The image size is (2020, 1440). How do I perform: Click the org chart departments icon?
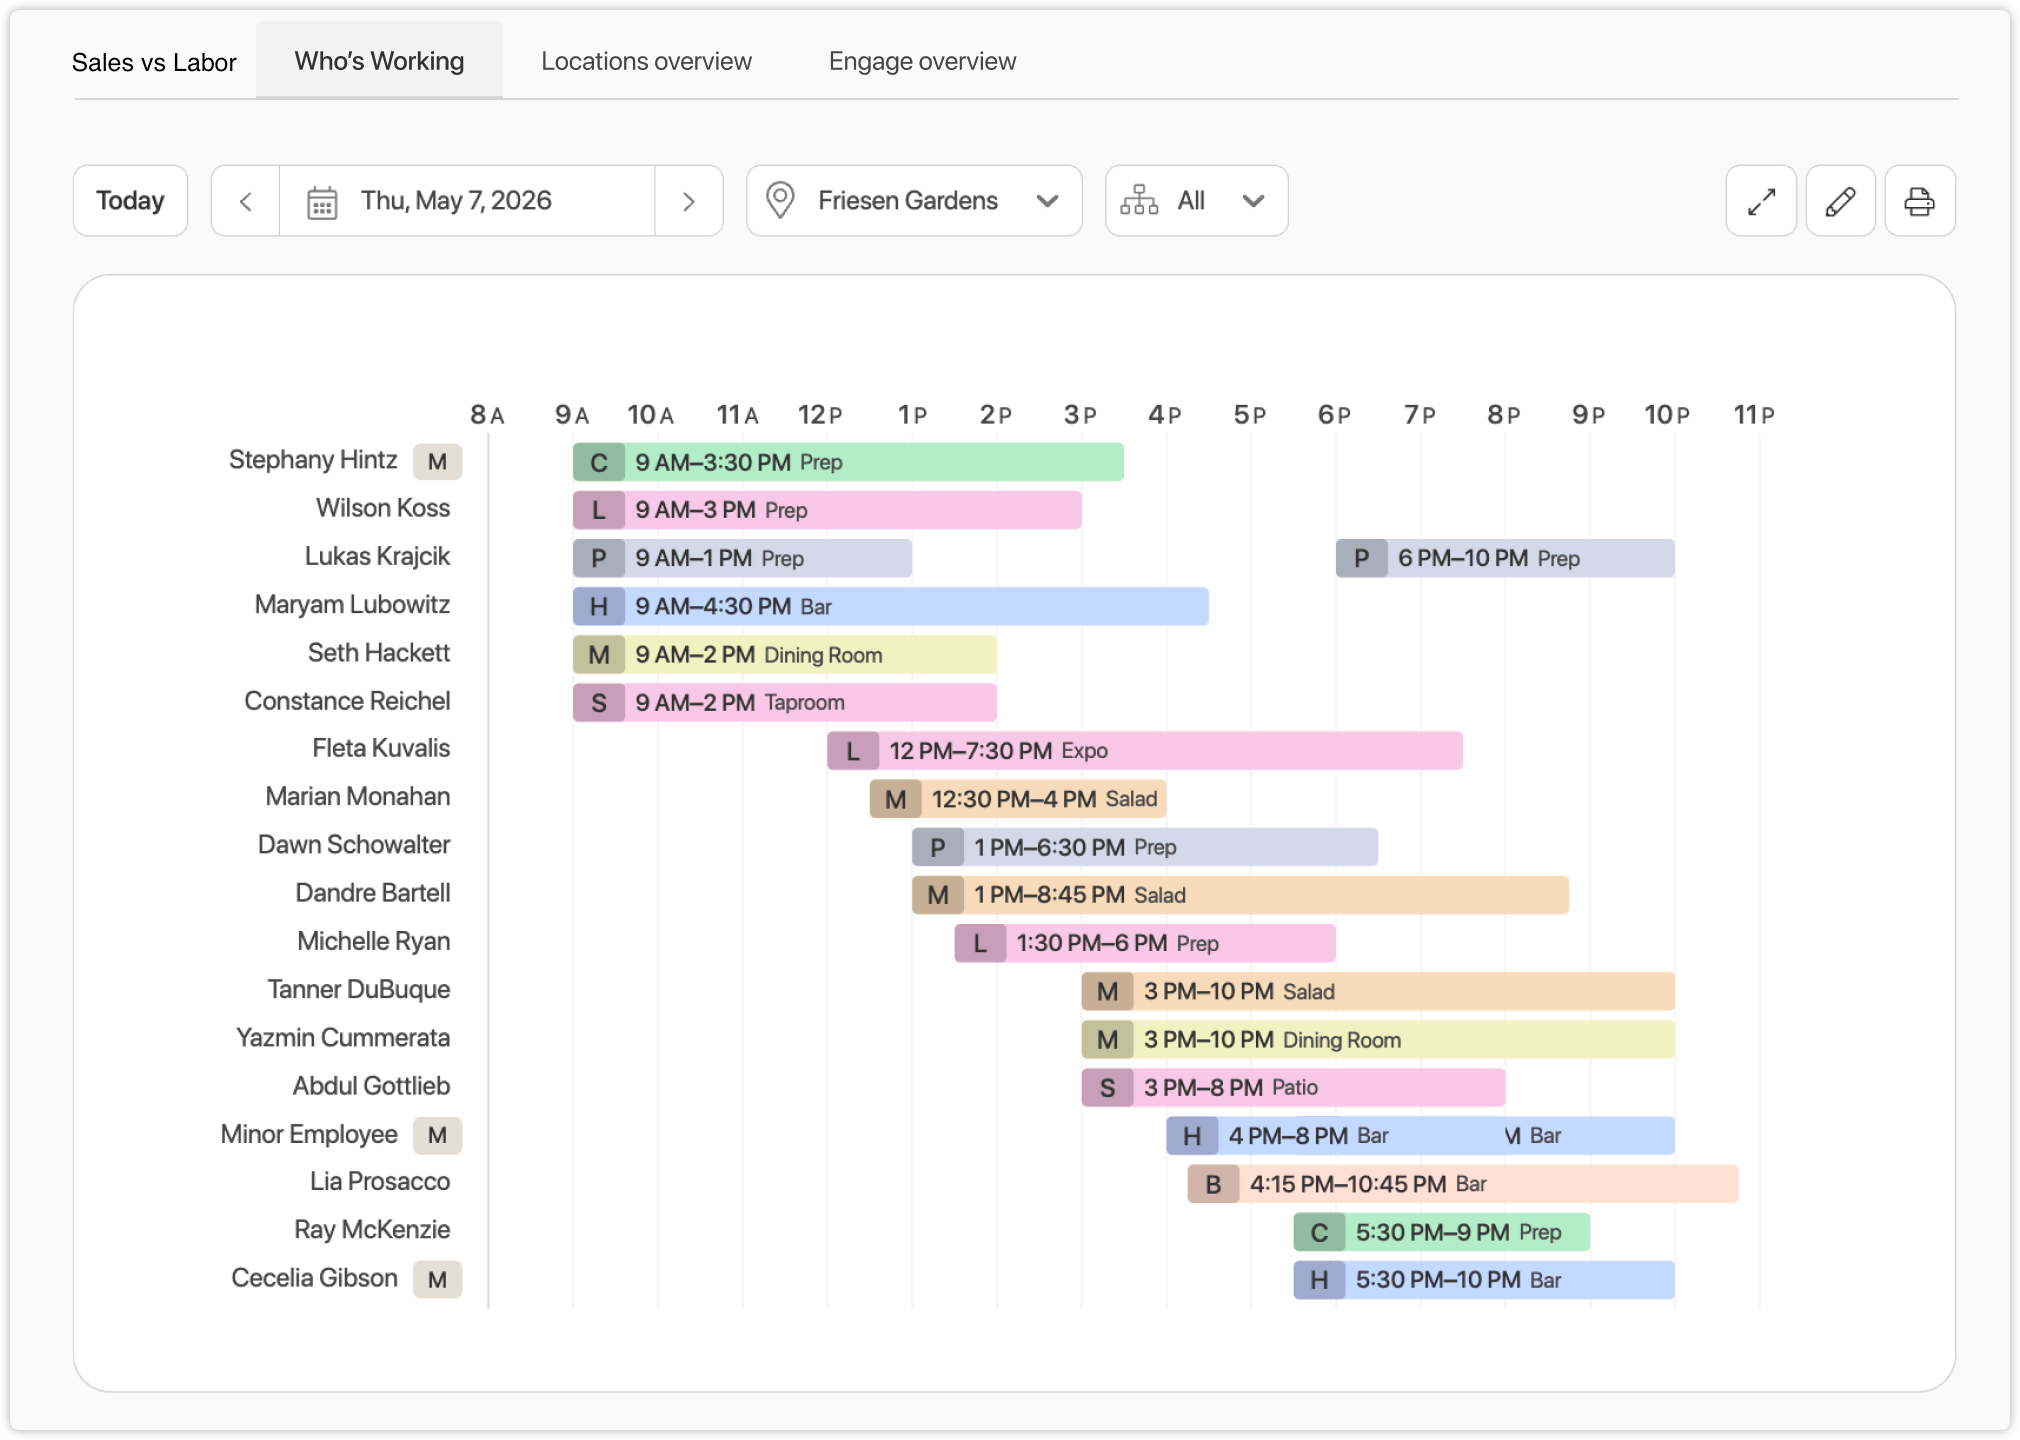[1139, 201]
